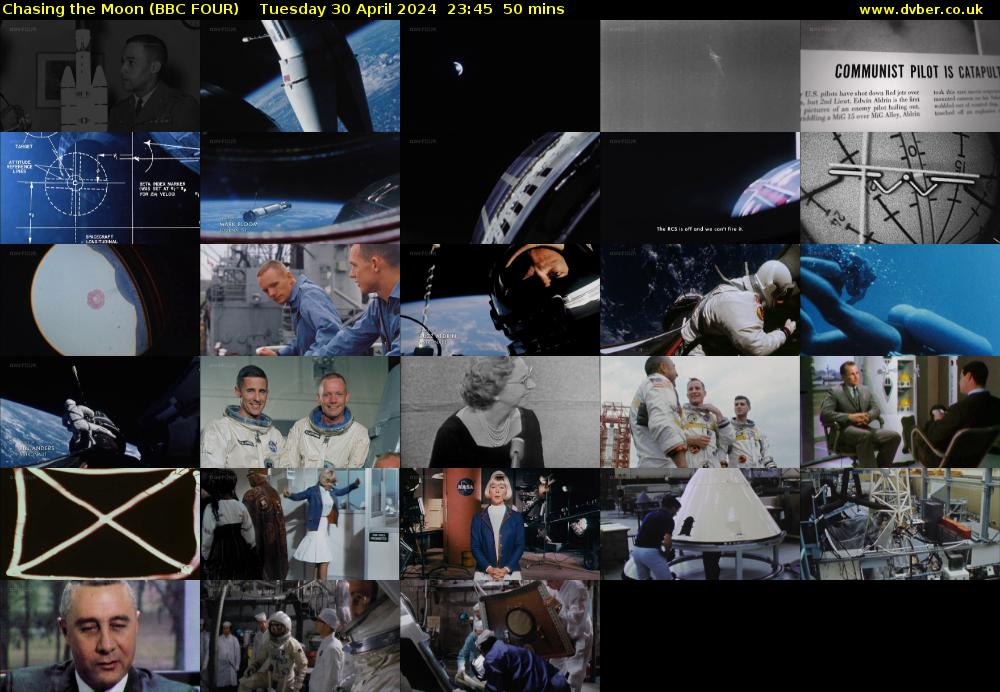The width and height of the screenshot is (1000, 692).
Task: Open the laboratory scaffold equipment thumbnail
Action: tap(900, 524)
